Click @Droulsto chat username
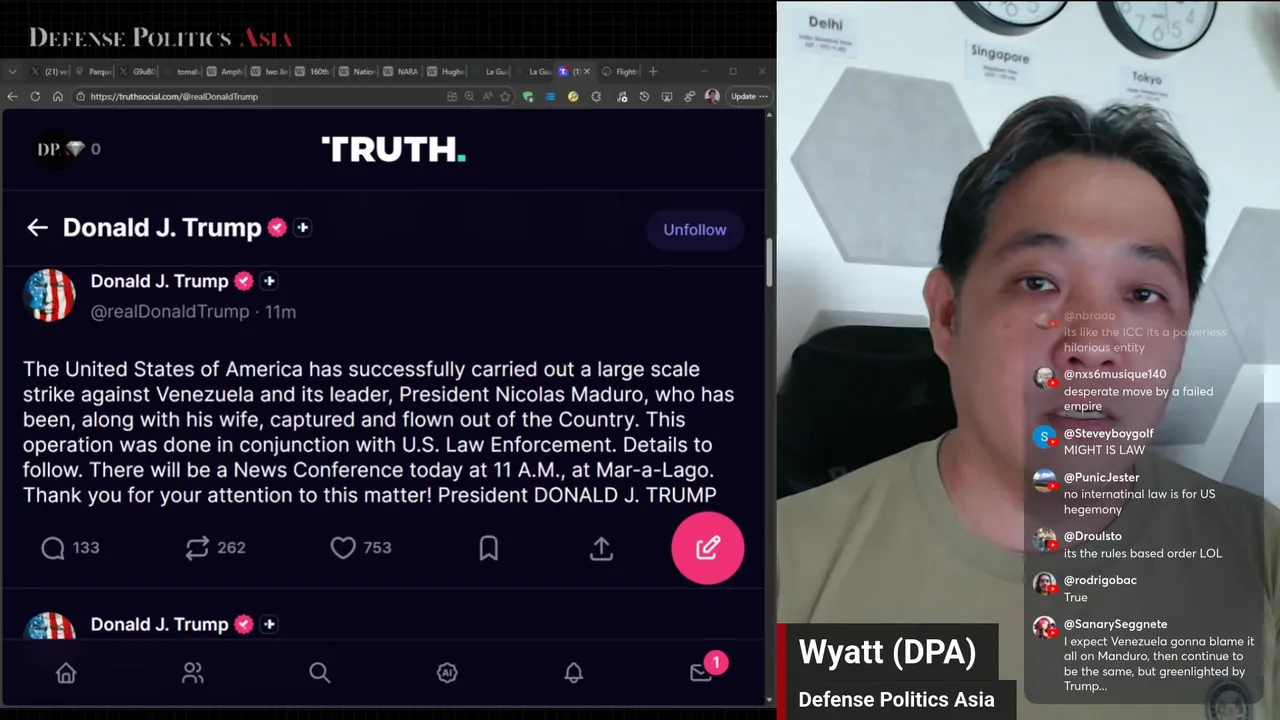1280x720 pixels. click(1092, 536)
